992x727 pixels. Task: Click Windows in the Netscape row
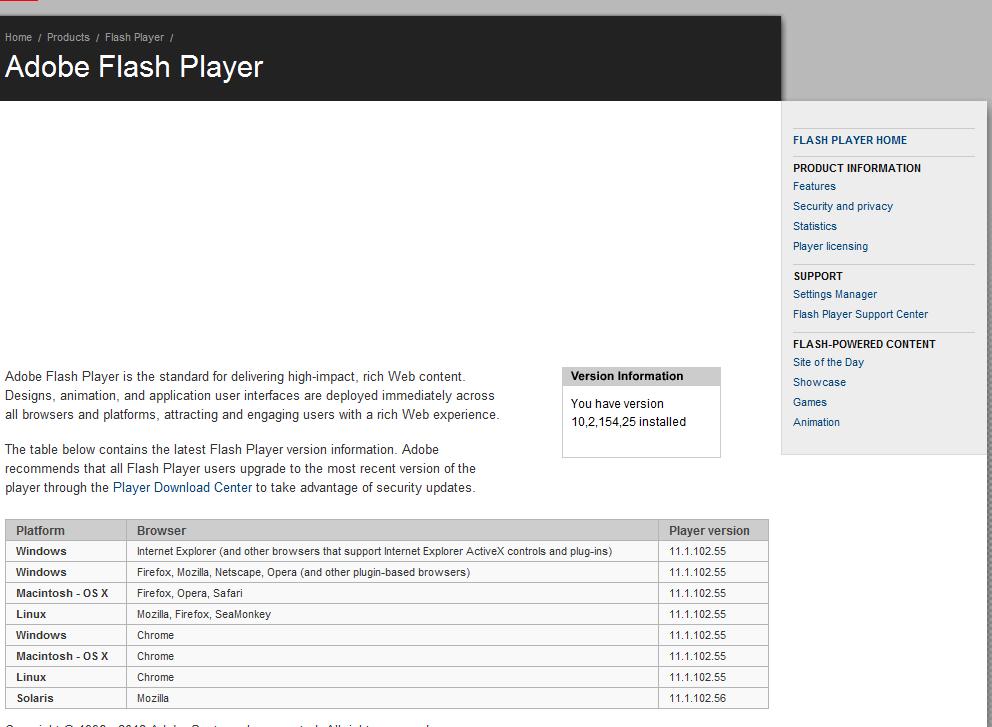66,572
